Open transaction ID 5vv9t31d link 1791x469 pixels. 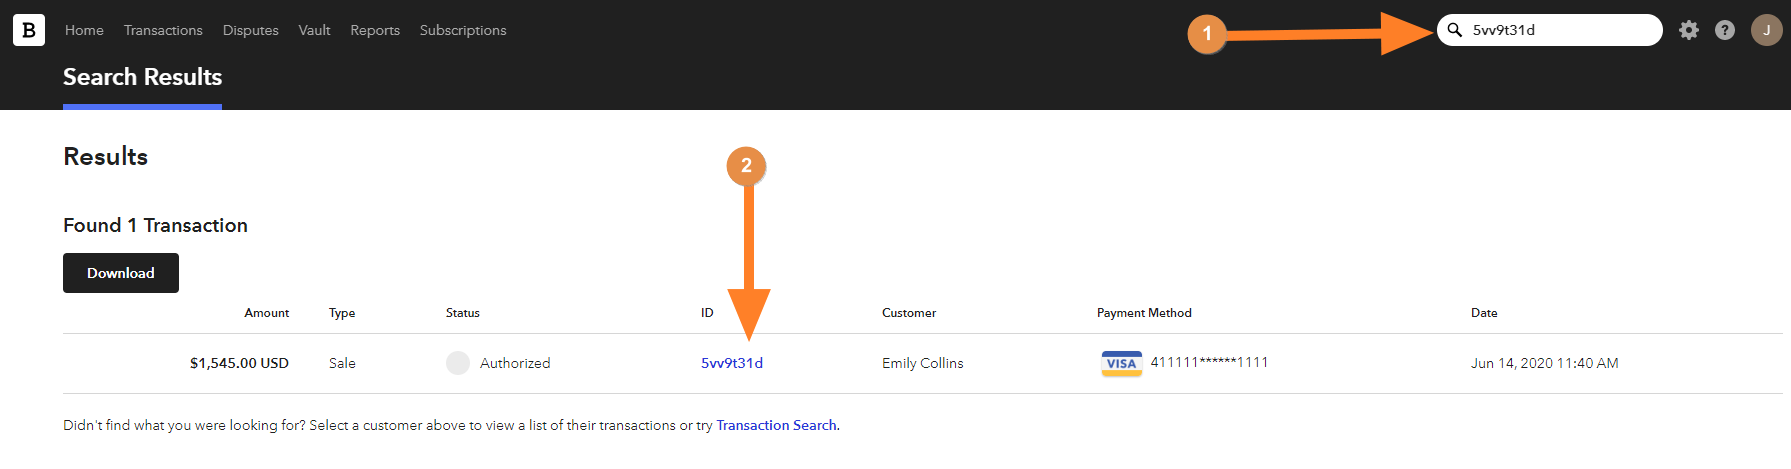pos(732,363)
